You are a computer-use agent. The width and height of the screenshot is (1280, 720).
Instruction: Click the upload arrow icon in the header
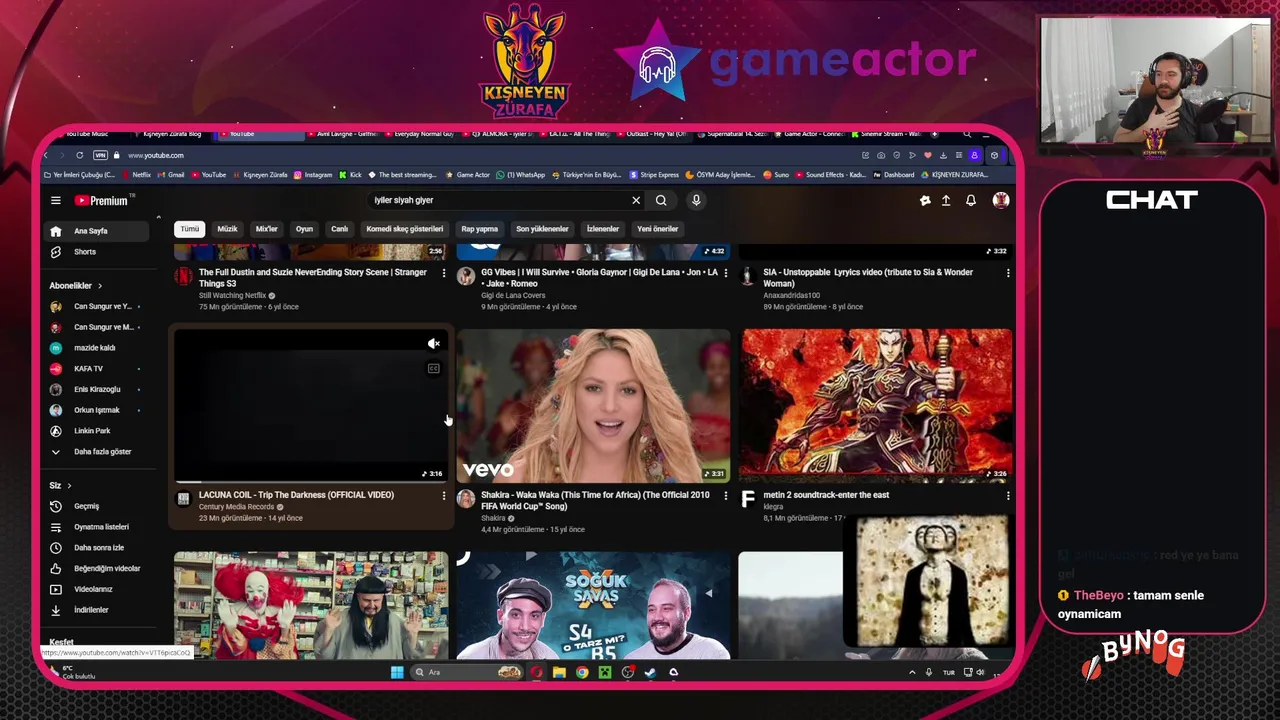coord(946,201)
